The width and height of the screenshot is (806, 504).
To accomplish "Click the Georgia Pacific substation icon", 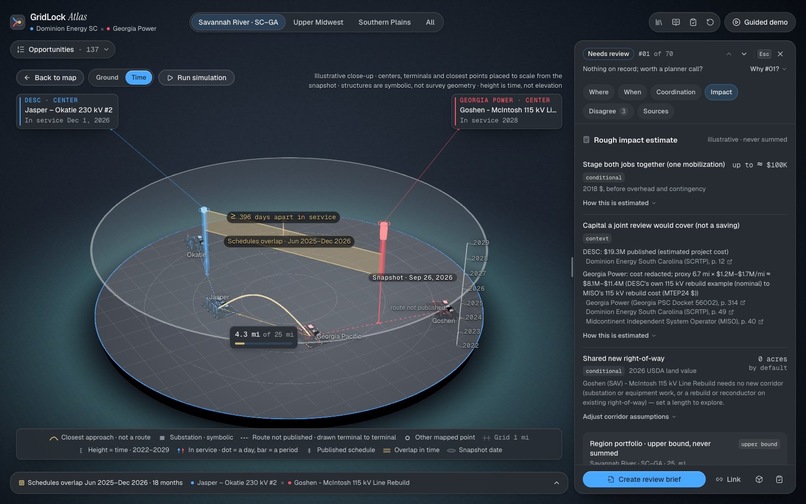I will (x=310, y=331).
